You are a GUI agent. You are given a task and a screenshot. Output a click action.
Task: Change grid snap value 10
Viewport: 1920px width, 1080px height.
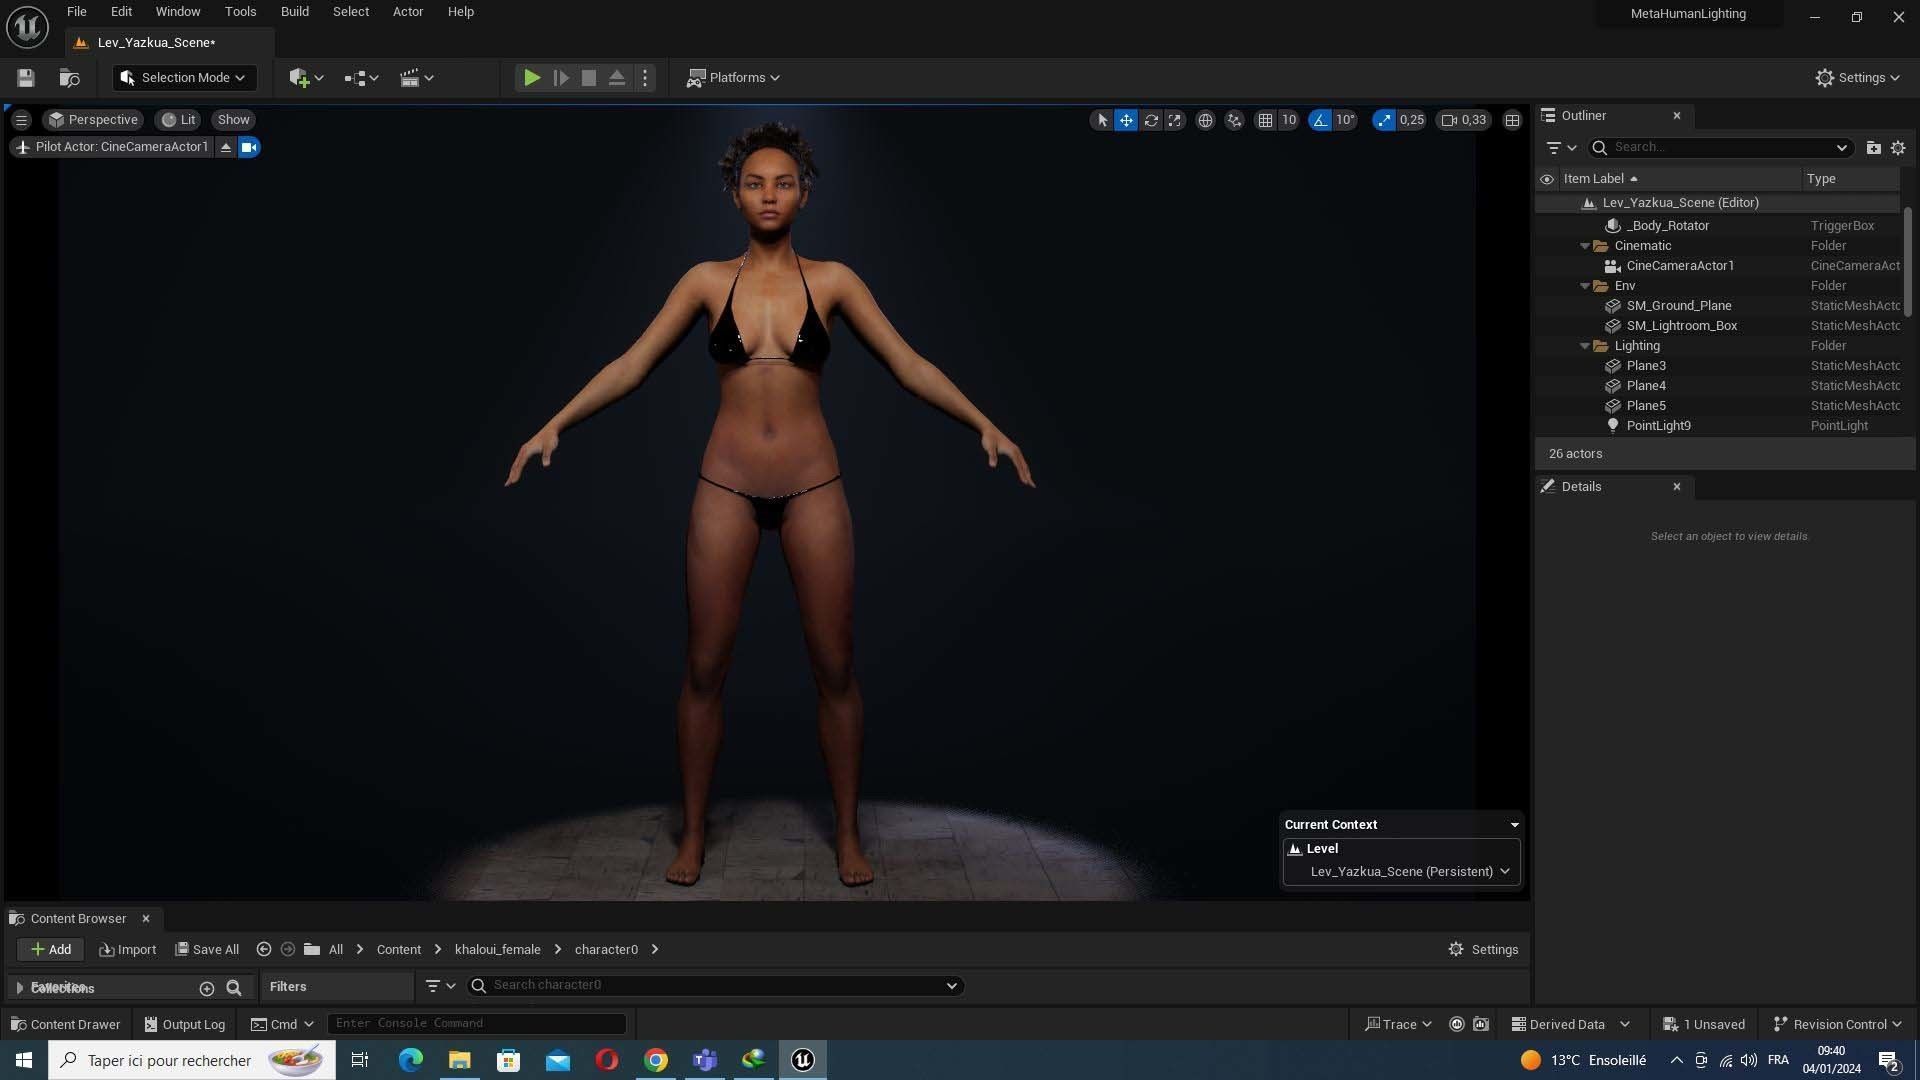pos(1289,120)
